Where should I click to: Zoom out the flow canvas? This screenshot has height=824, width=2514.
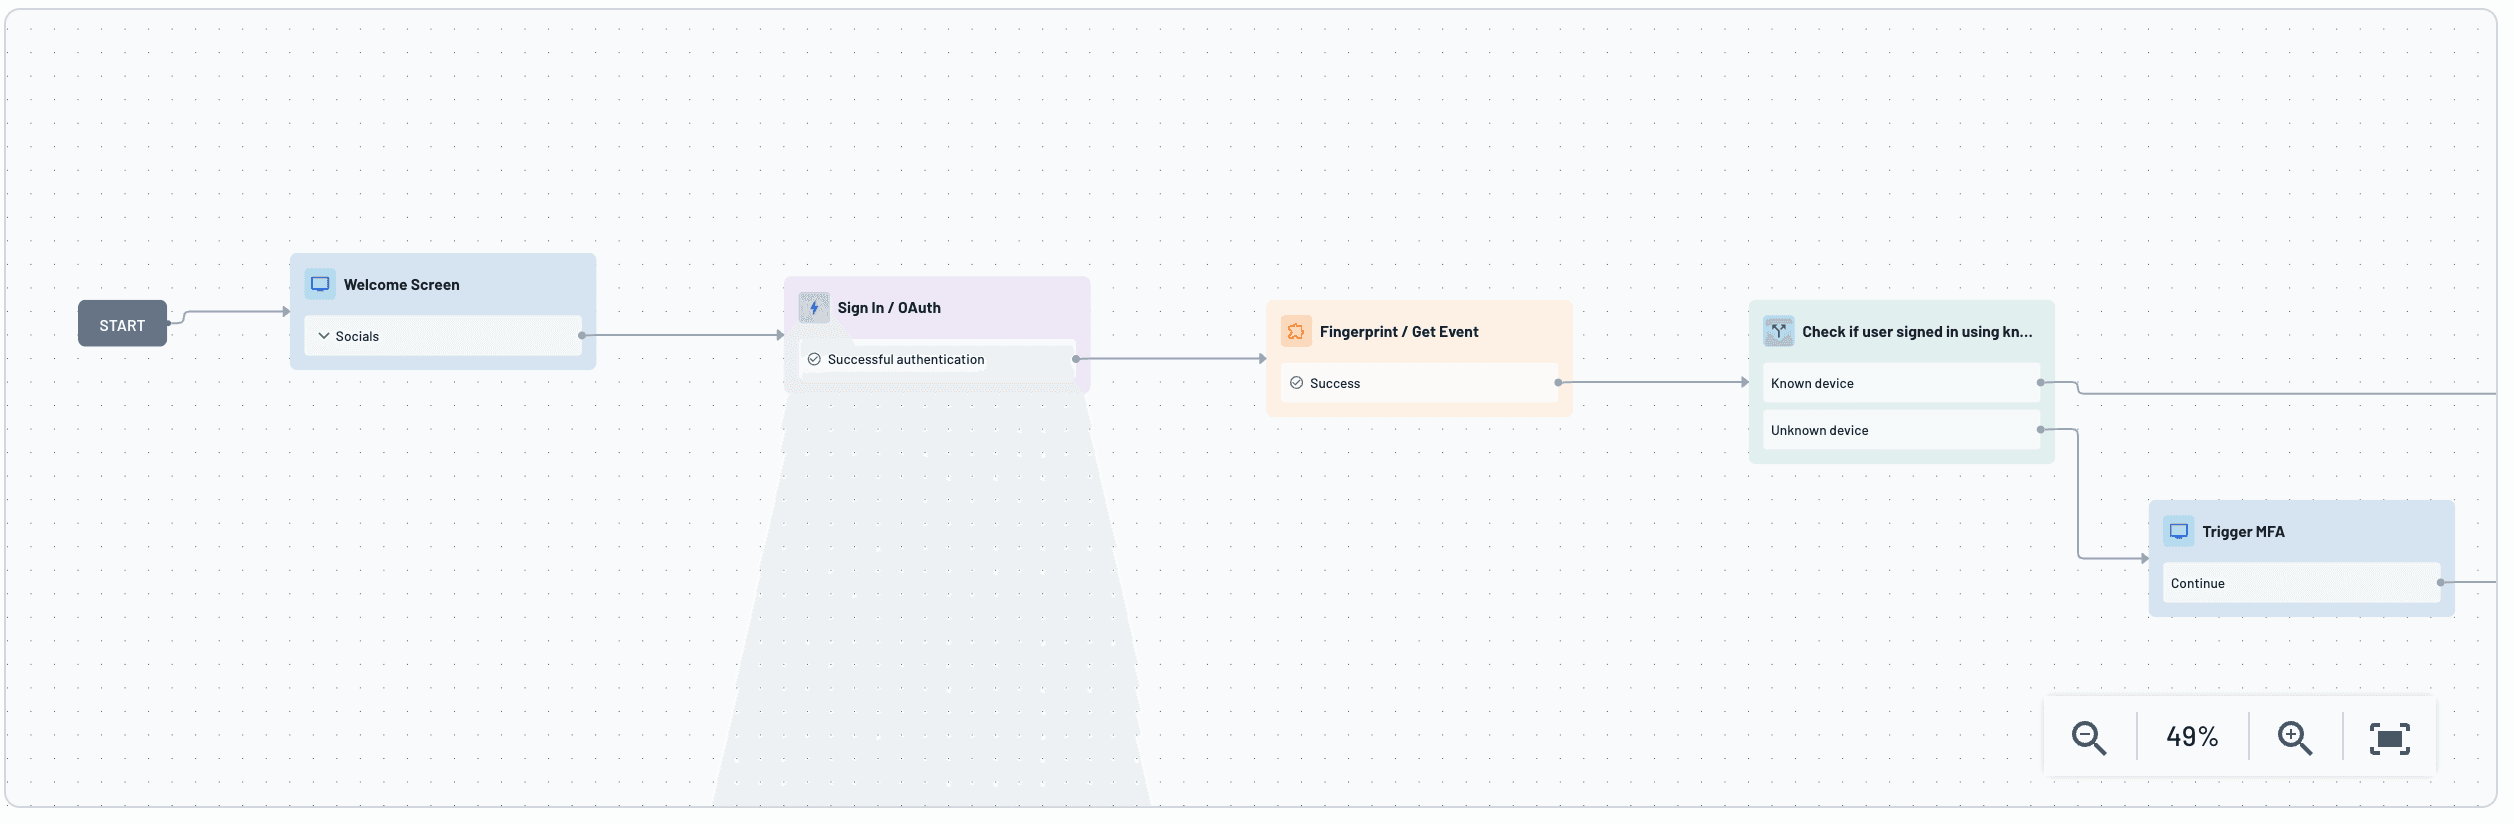(2088, 738)
